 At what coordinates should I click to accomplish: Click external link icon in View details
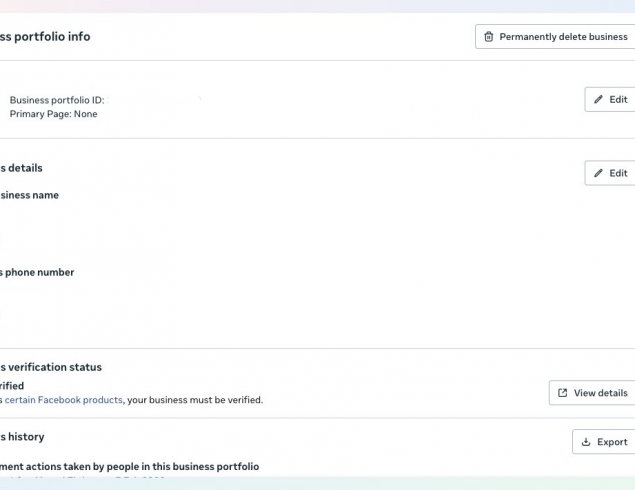click(x=563, y=393)
